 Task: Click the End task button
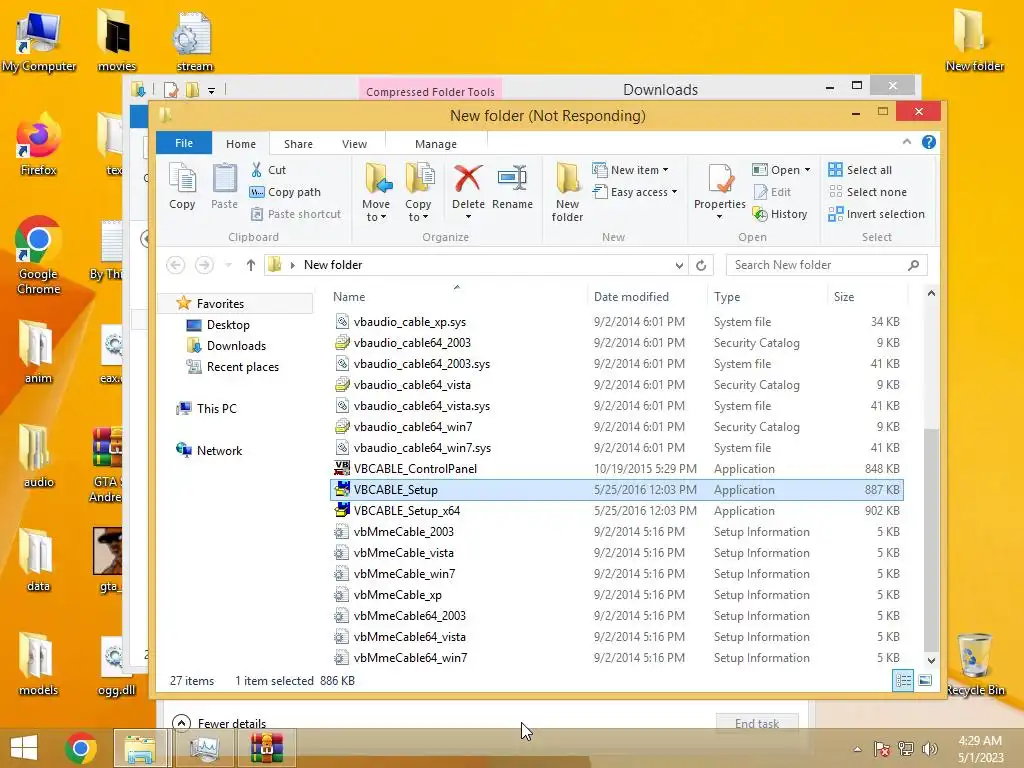[757, 723]
